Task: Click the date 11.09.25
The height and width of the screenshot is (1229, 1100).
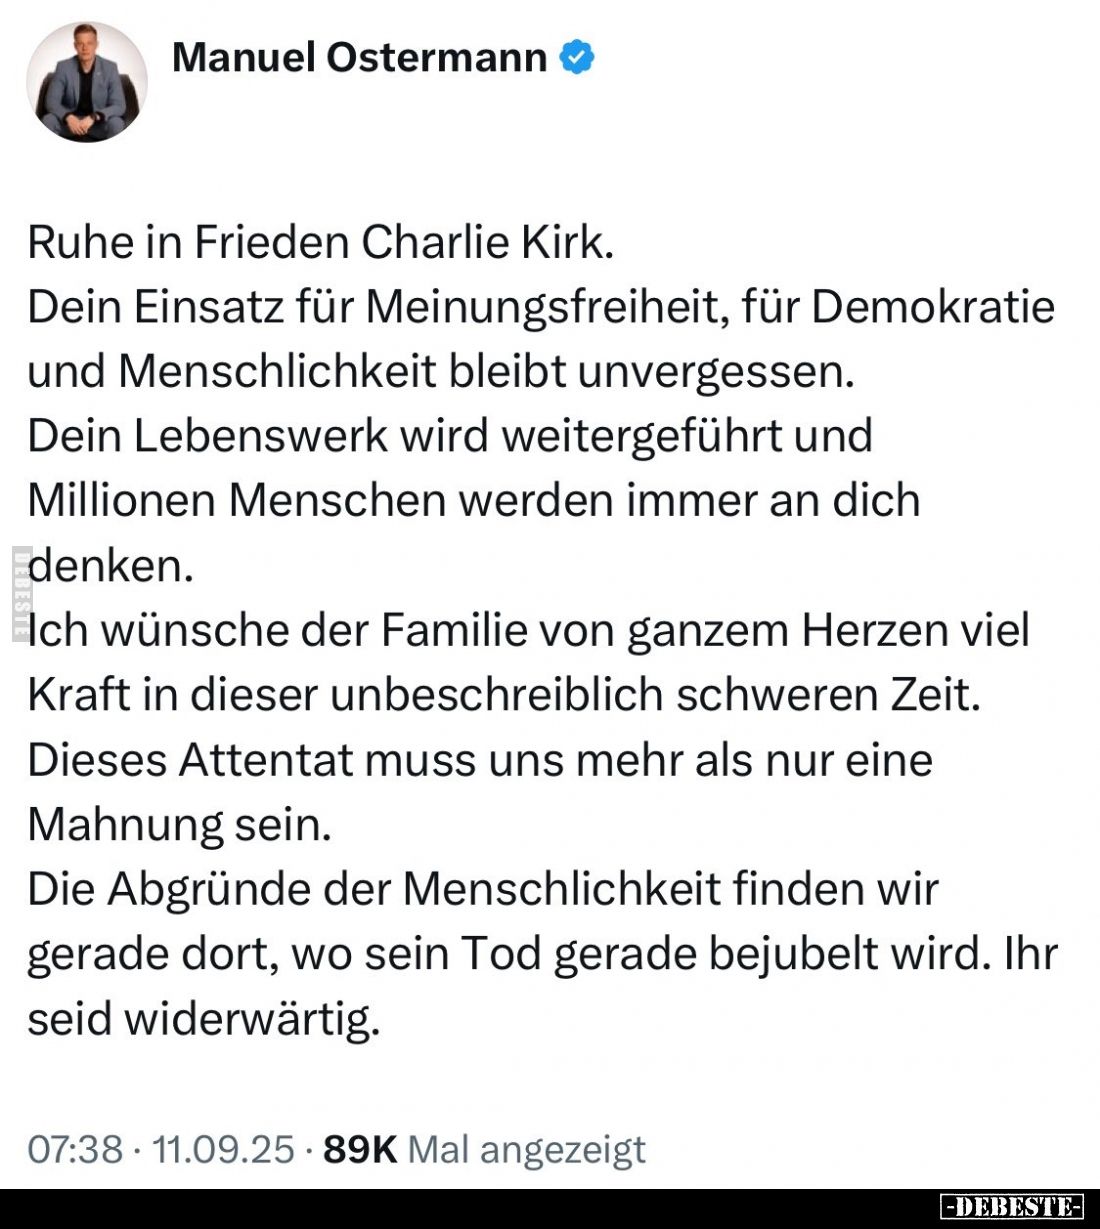Action: click(x=223, y=1149)
